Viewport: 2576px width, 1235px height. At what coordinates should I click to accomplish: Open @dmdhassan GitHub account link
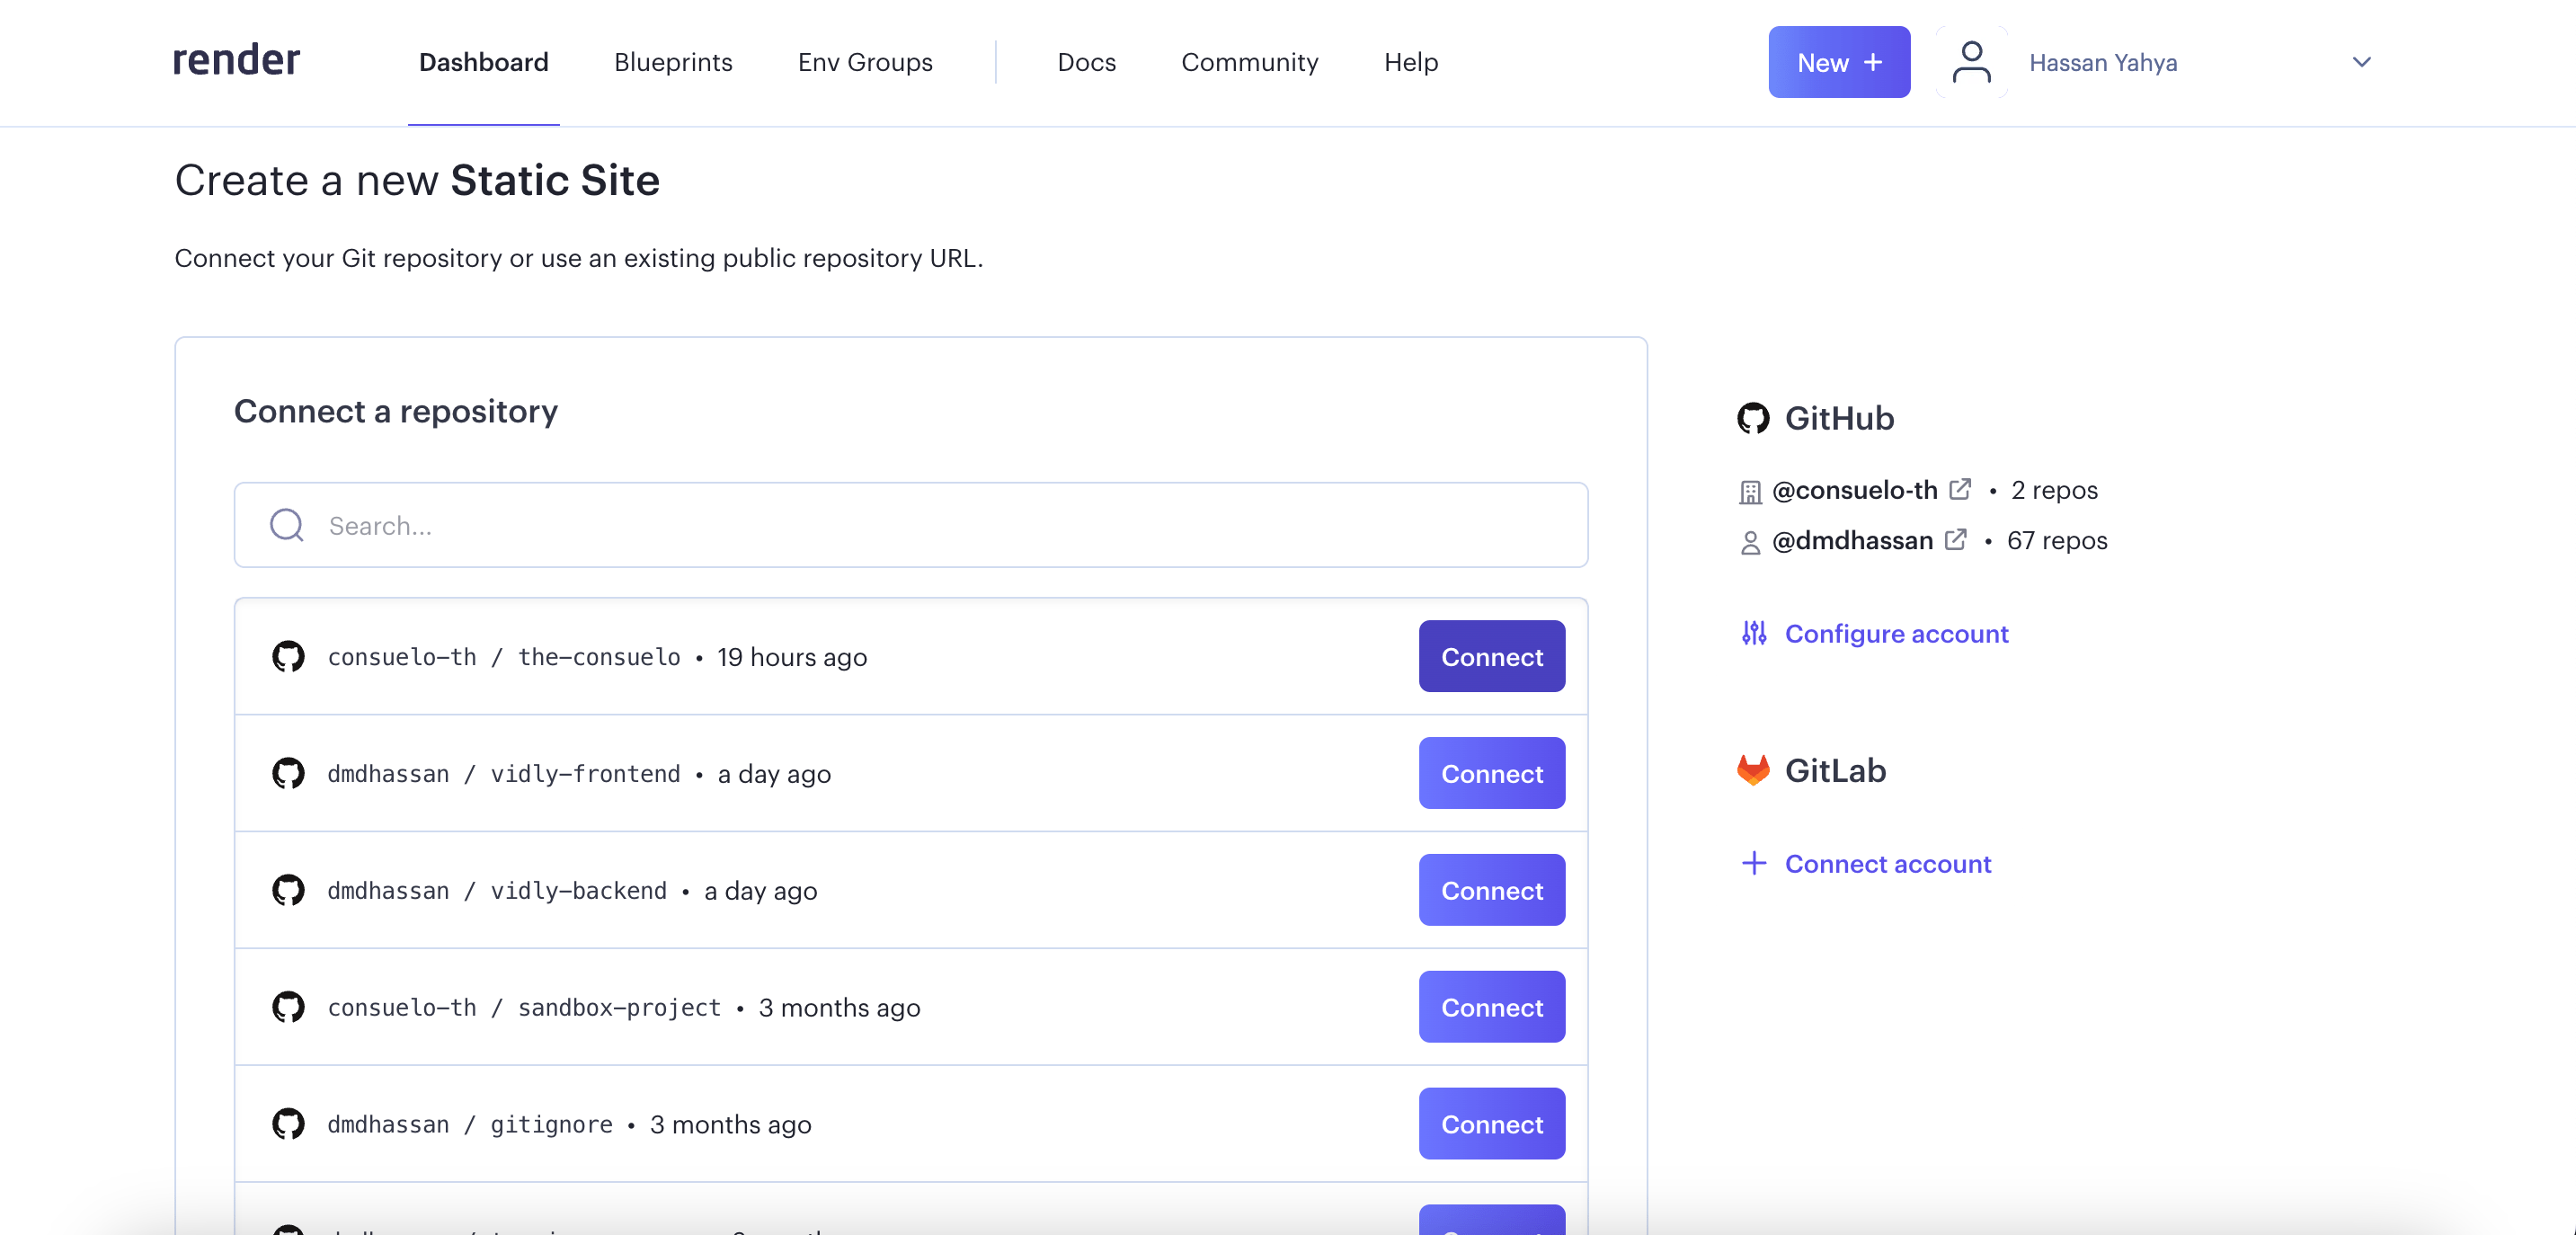pos(1852,540)
